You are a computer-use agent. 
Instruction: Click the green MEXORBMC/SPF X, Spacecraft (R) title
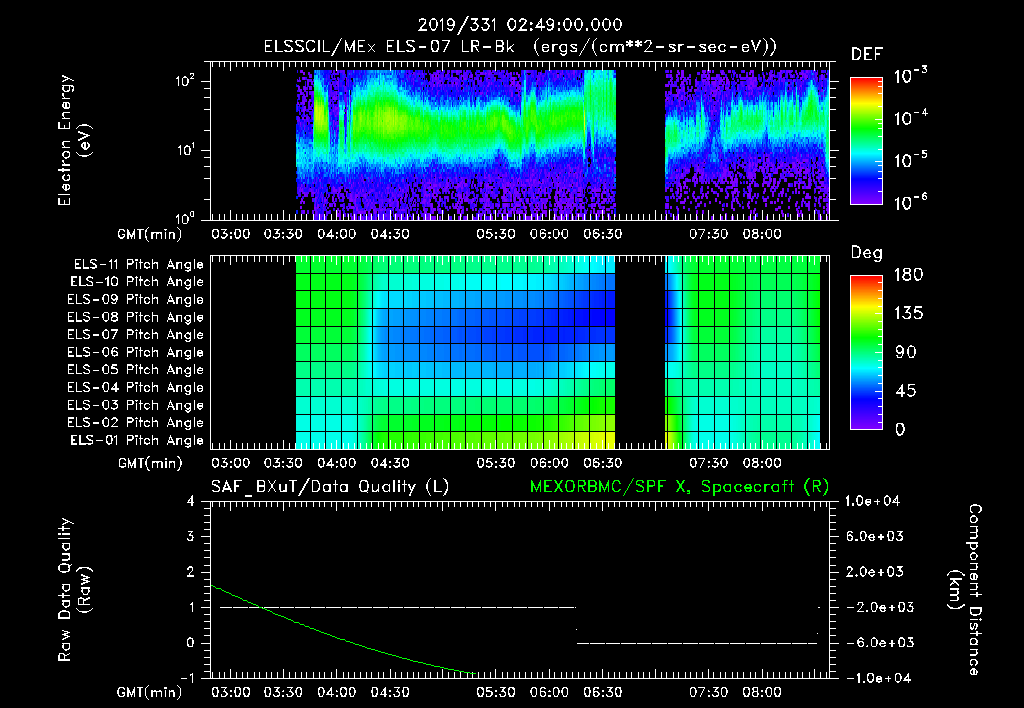(679, 487)
